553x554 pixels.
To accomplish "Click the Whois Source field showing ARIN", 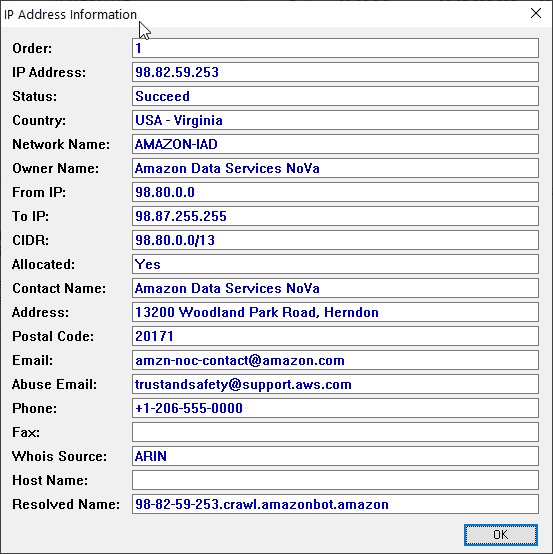I will (x=335, y=456).
